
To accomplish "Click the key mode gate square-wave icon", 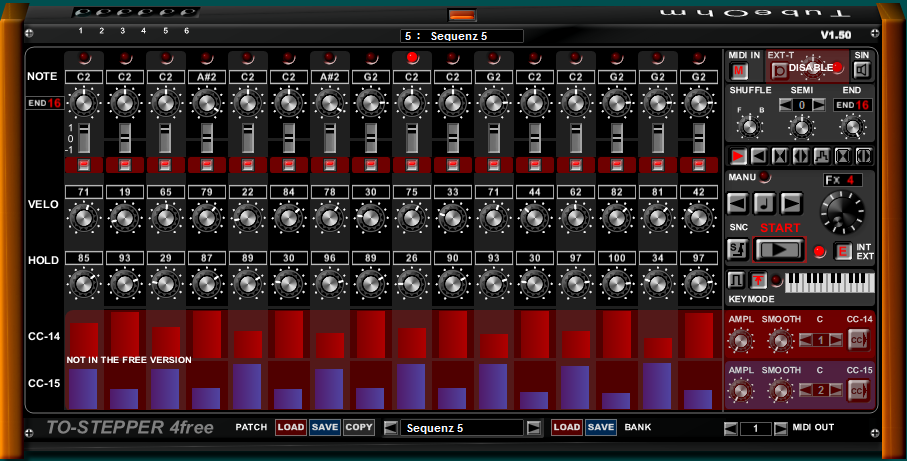I will [x=736, y=281].
